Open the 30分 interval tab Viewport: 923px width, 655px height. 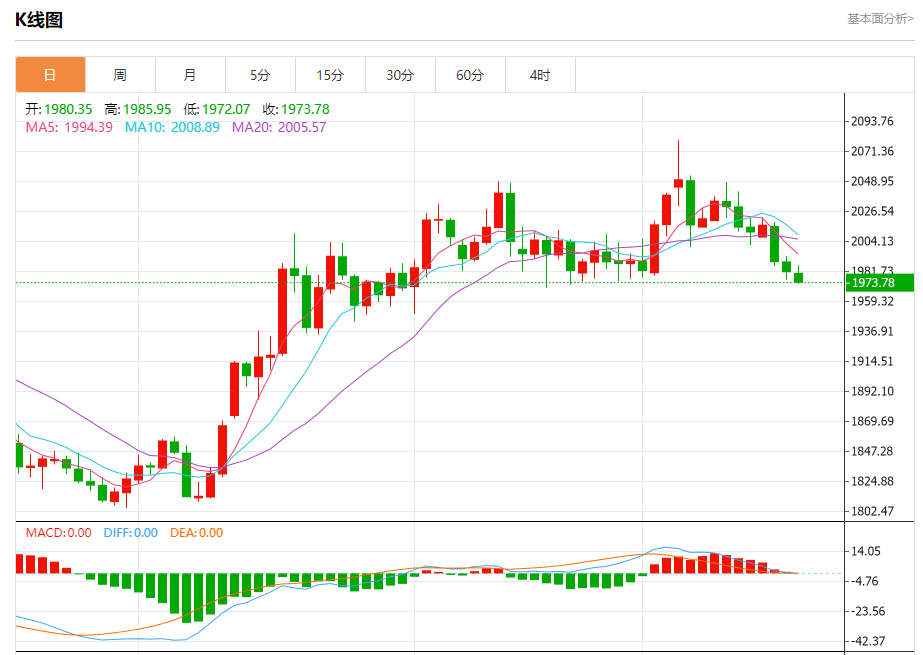[x=400, y=75]
